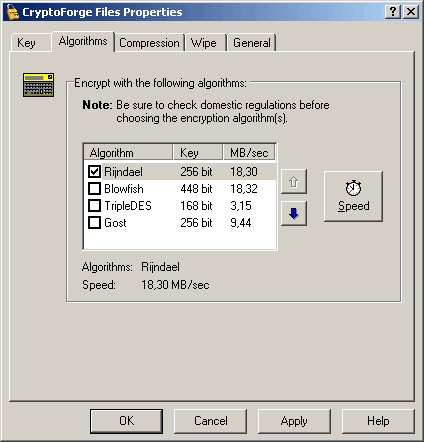Click the calculator-like algorithms icon
This screenshot has height=442, width=424.
pyautogui.click(x=38, y=85)
